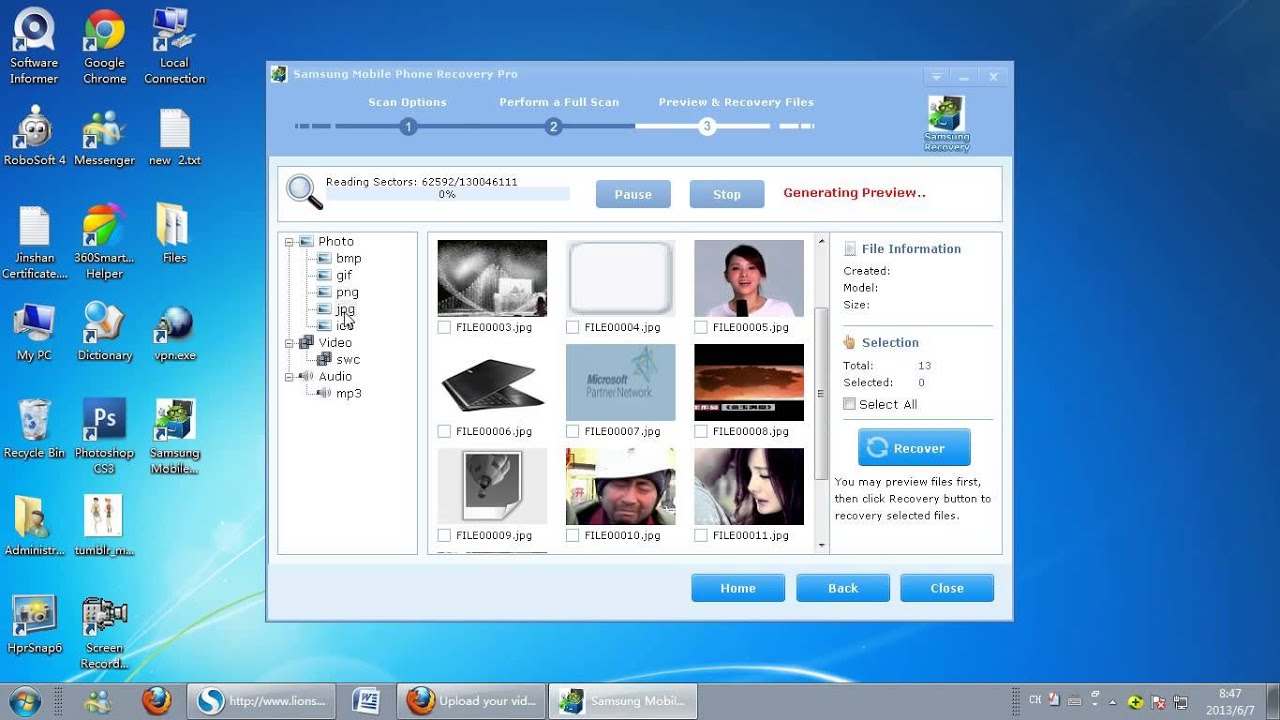1280x720 pixels.
Task: Open the title bar dropdown arrow menu
Action: coord(936,76)
